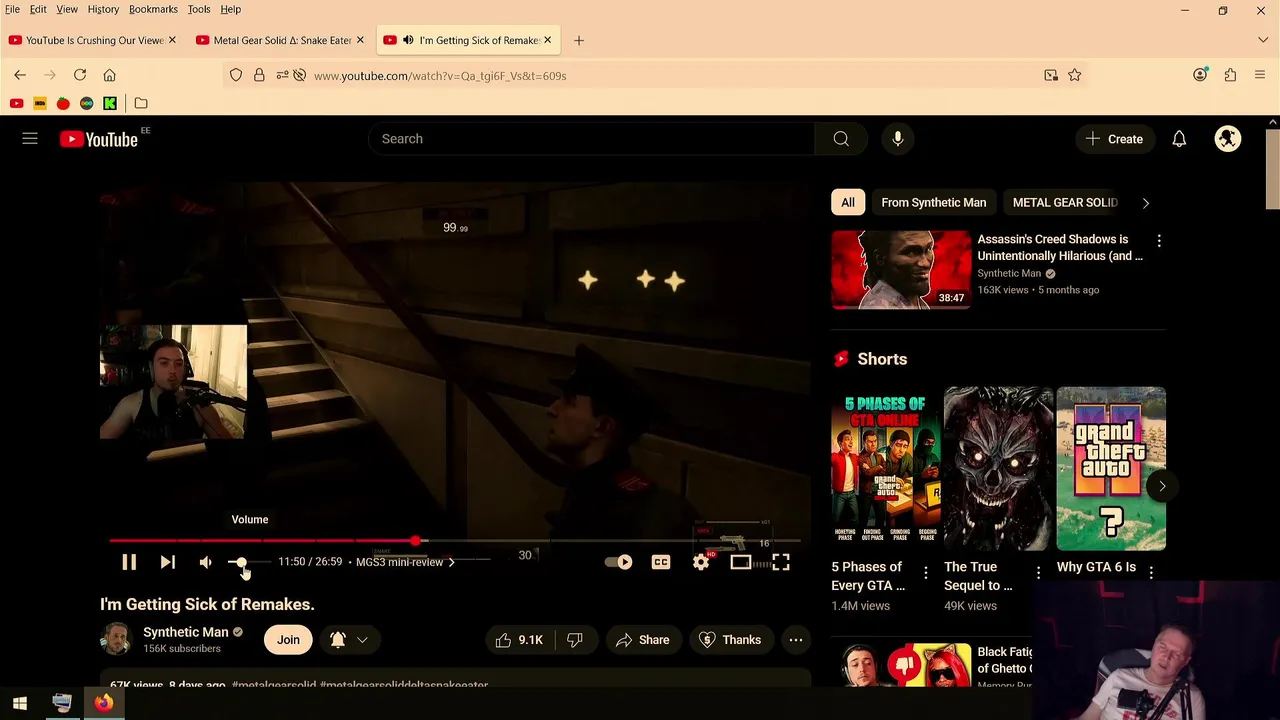Open more actions three-dot menu below the video
The width and height of the screenshot is (1280, 720).
pyautogui.click(x=796, y=640)
